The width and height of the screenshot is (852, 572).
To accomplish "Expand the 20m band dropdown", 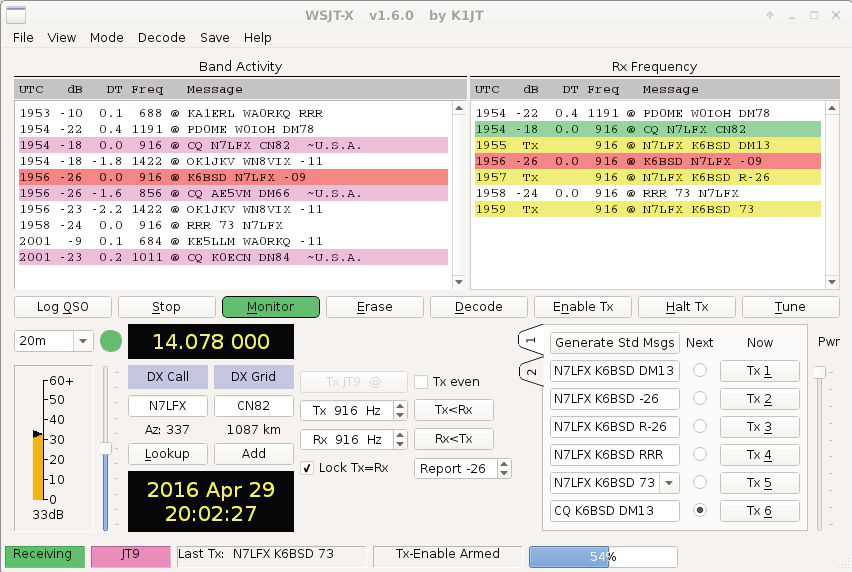I will (83, 341).
